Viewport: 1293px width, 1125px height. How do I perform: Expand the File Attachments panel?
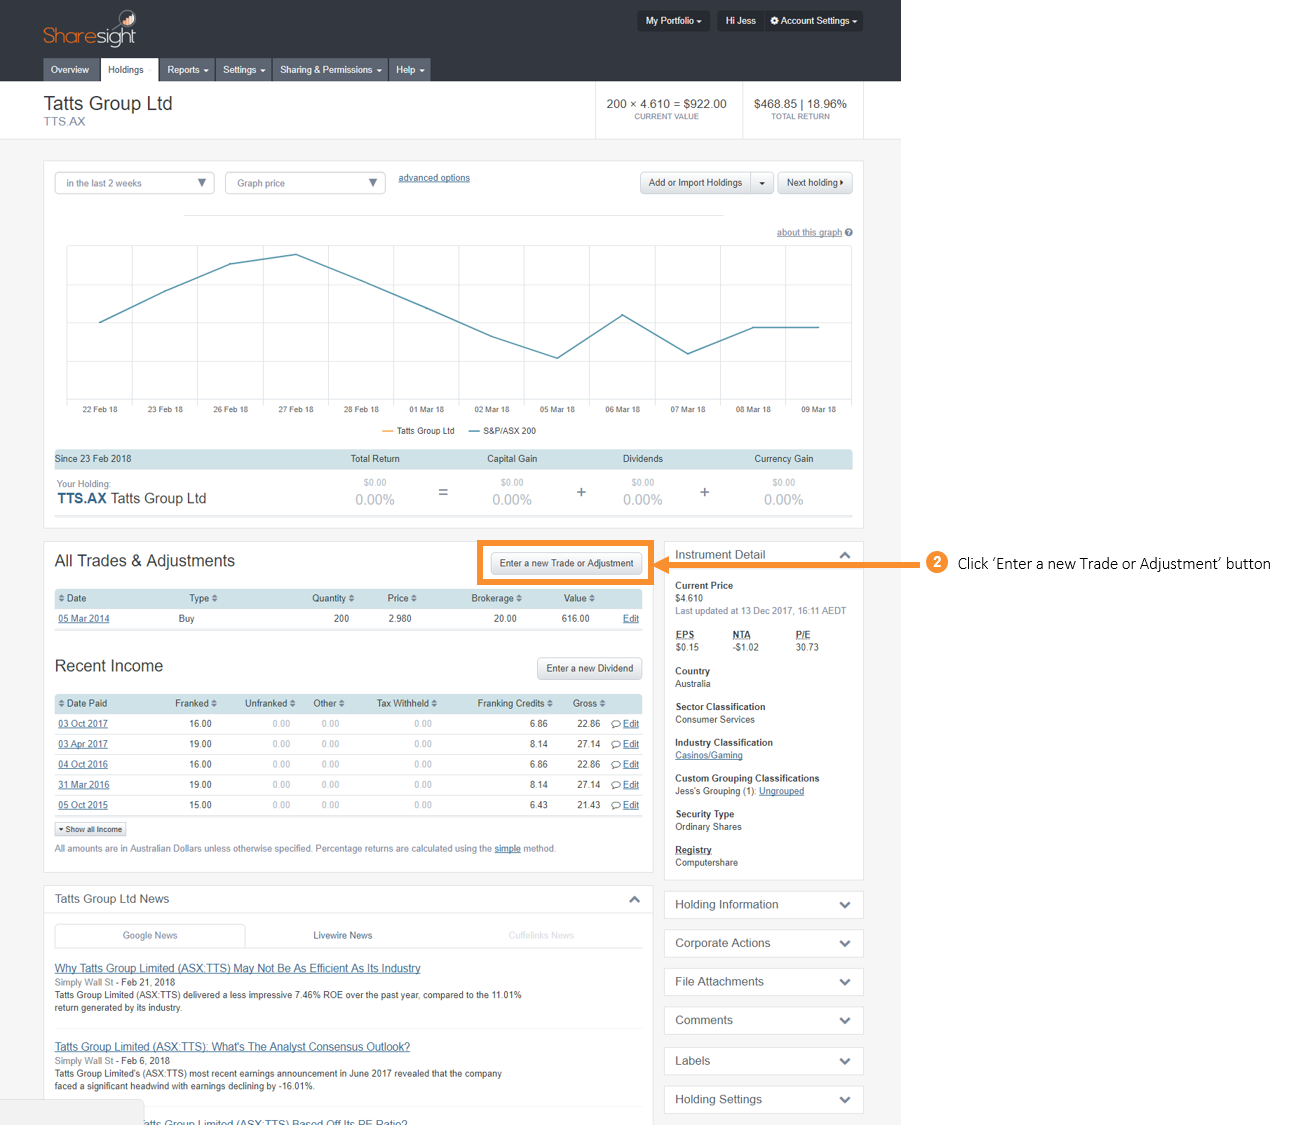(x=845, y=982)
